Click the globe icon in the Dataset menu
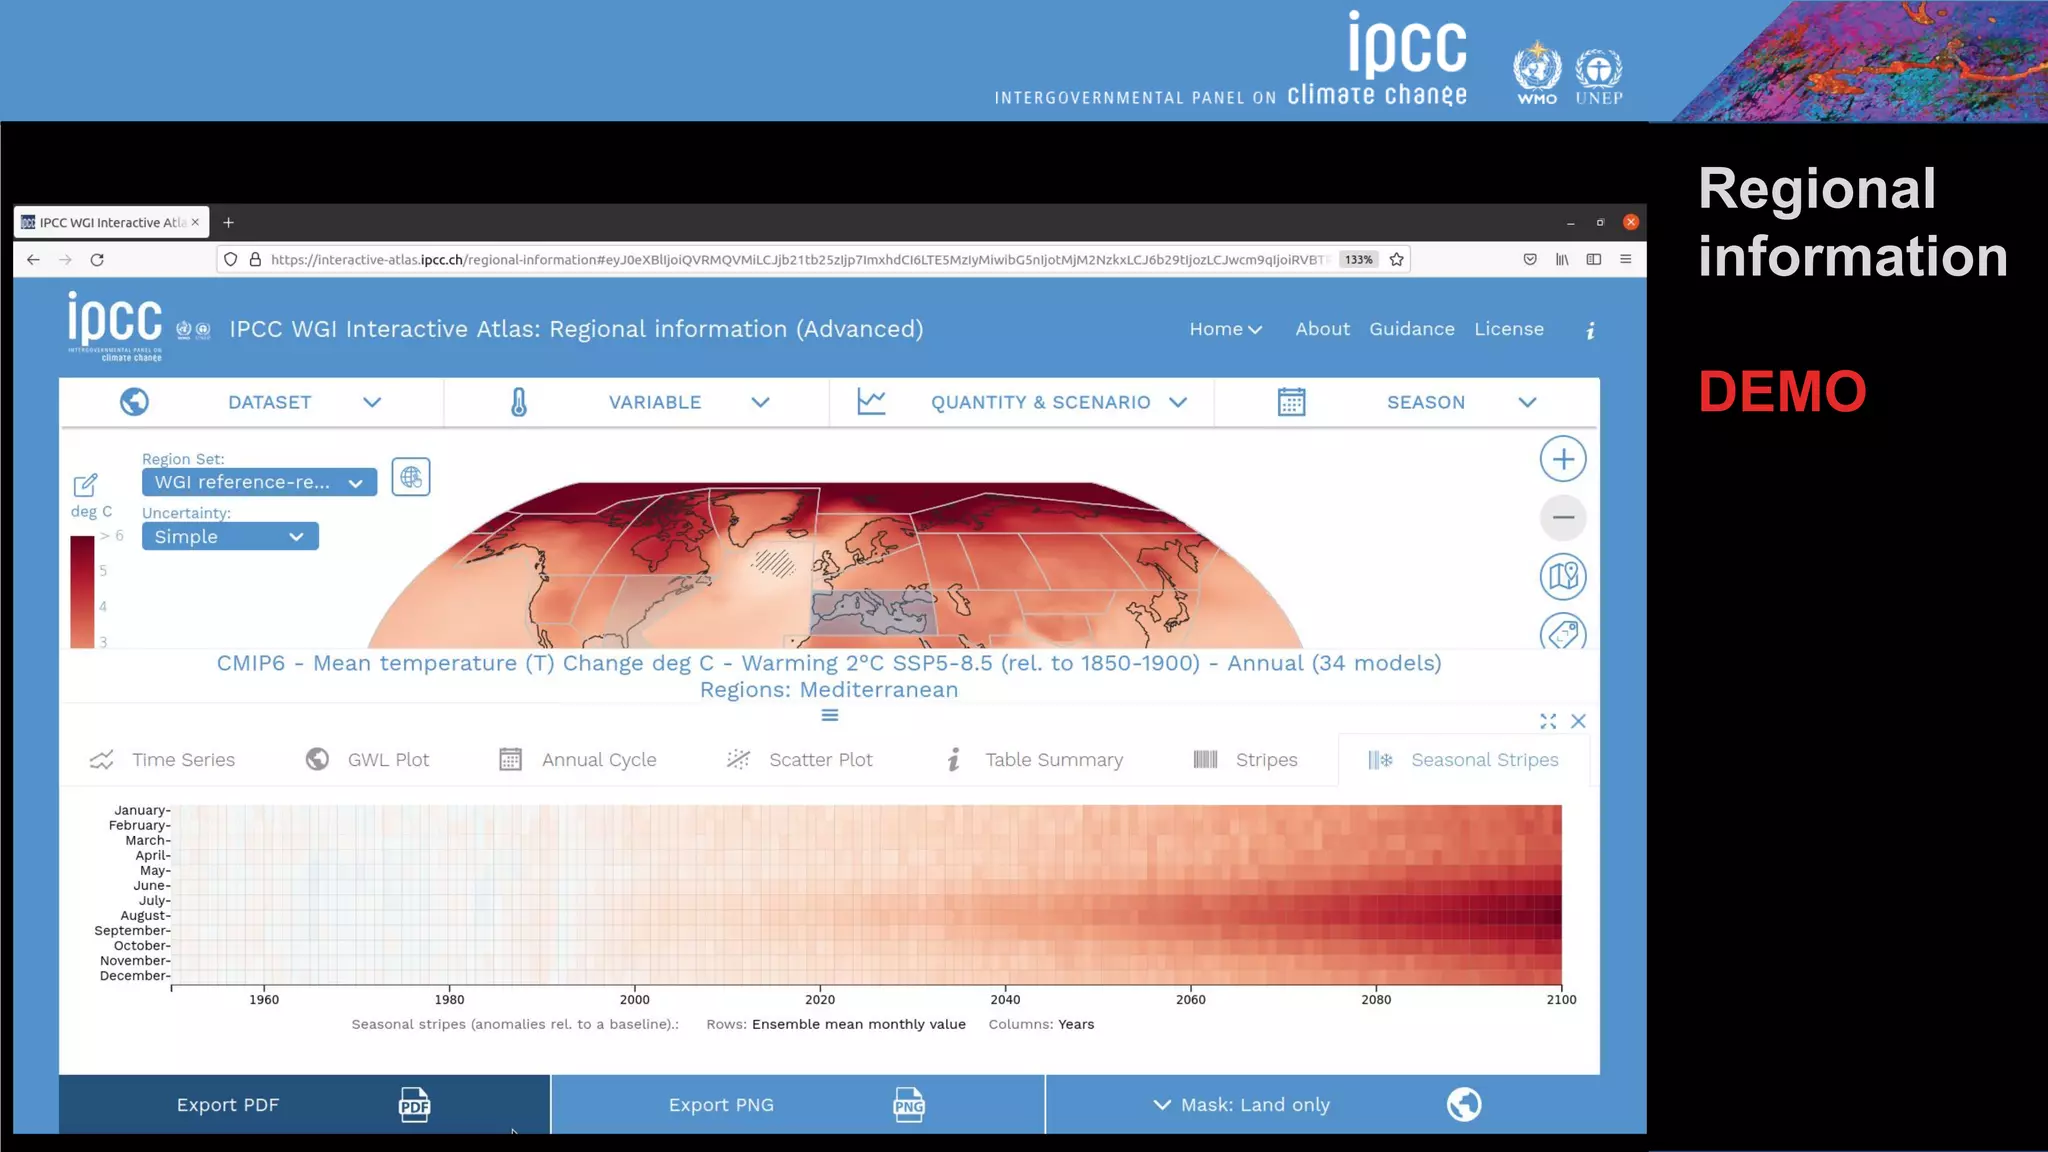This screenshot has height=1152, width=2048. tap(134, 402)
